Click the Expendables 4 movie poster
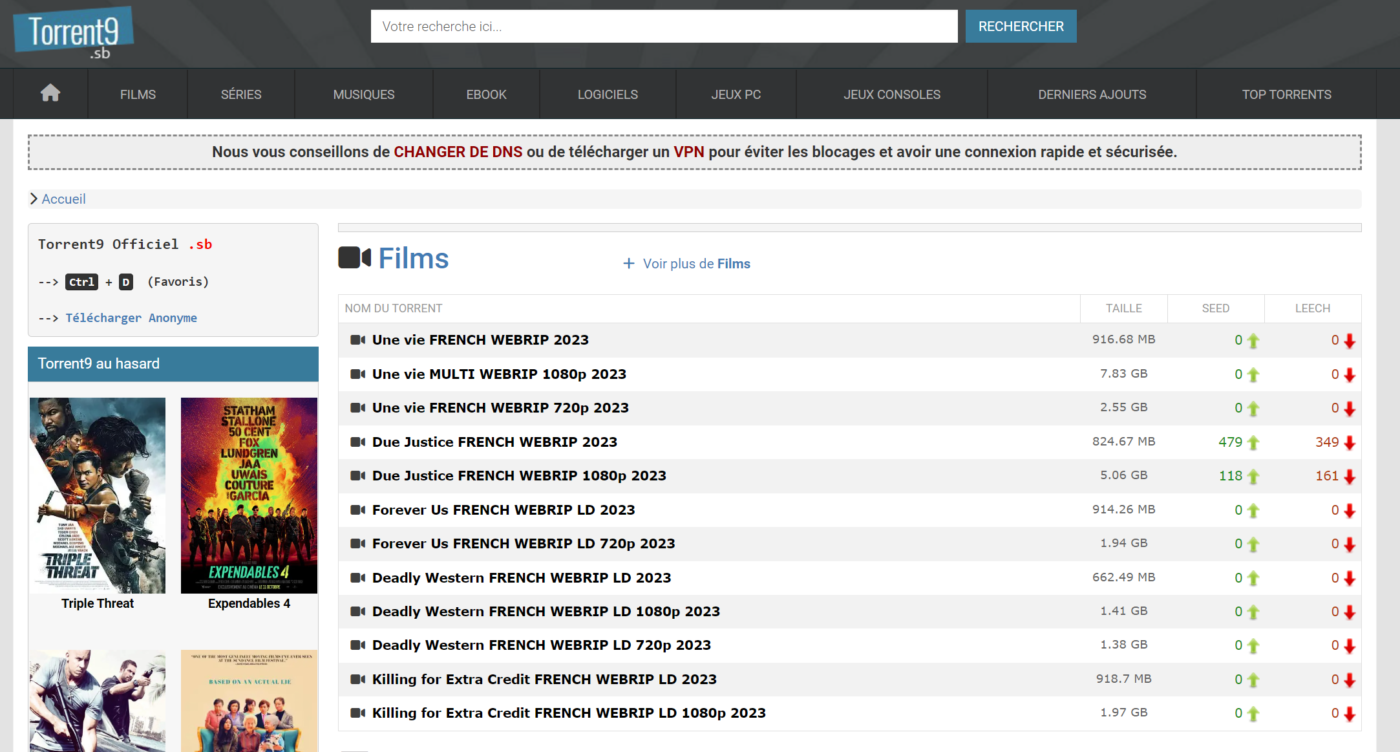 [249, 494]
